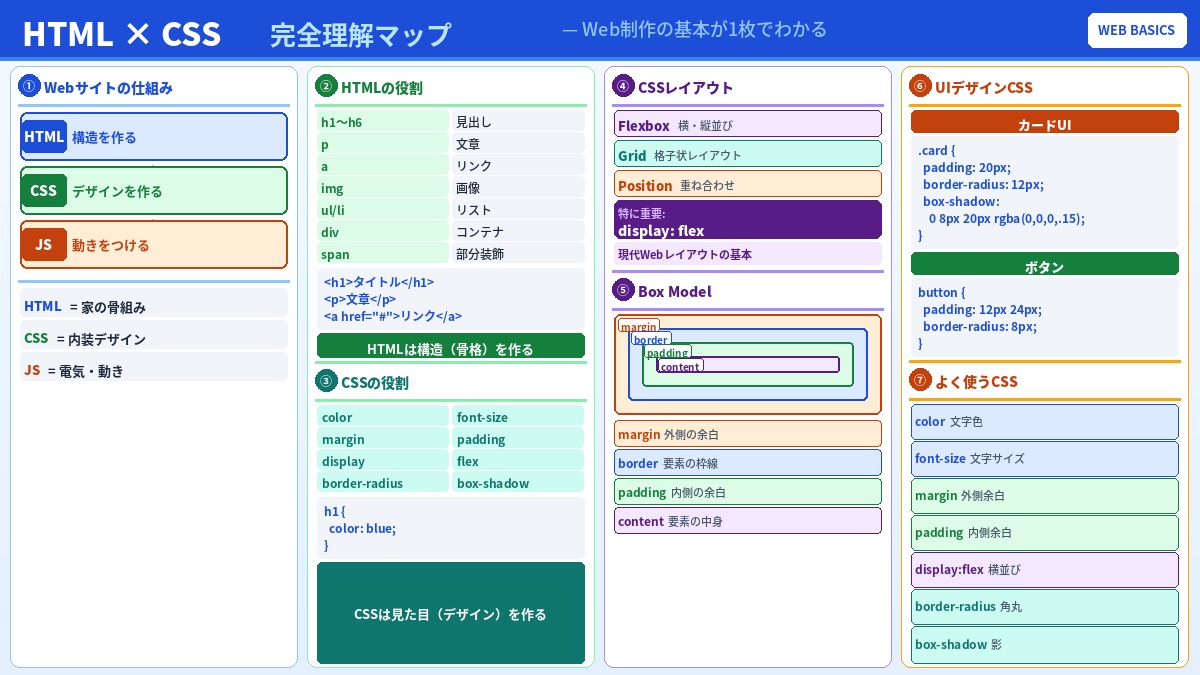Select the circled number 7 badge

coord(919,380)
